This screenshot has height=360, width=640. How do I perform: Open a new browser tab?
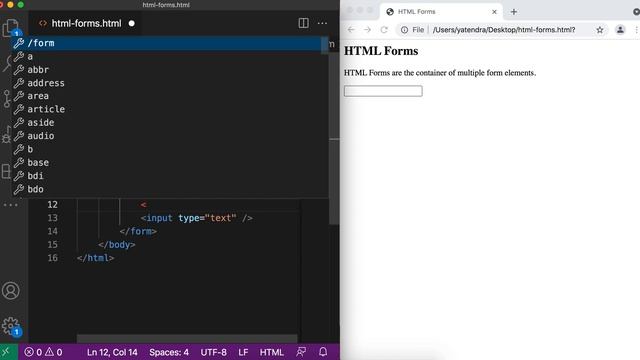[514, 12]
